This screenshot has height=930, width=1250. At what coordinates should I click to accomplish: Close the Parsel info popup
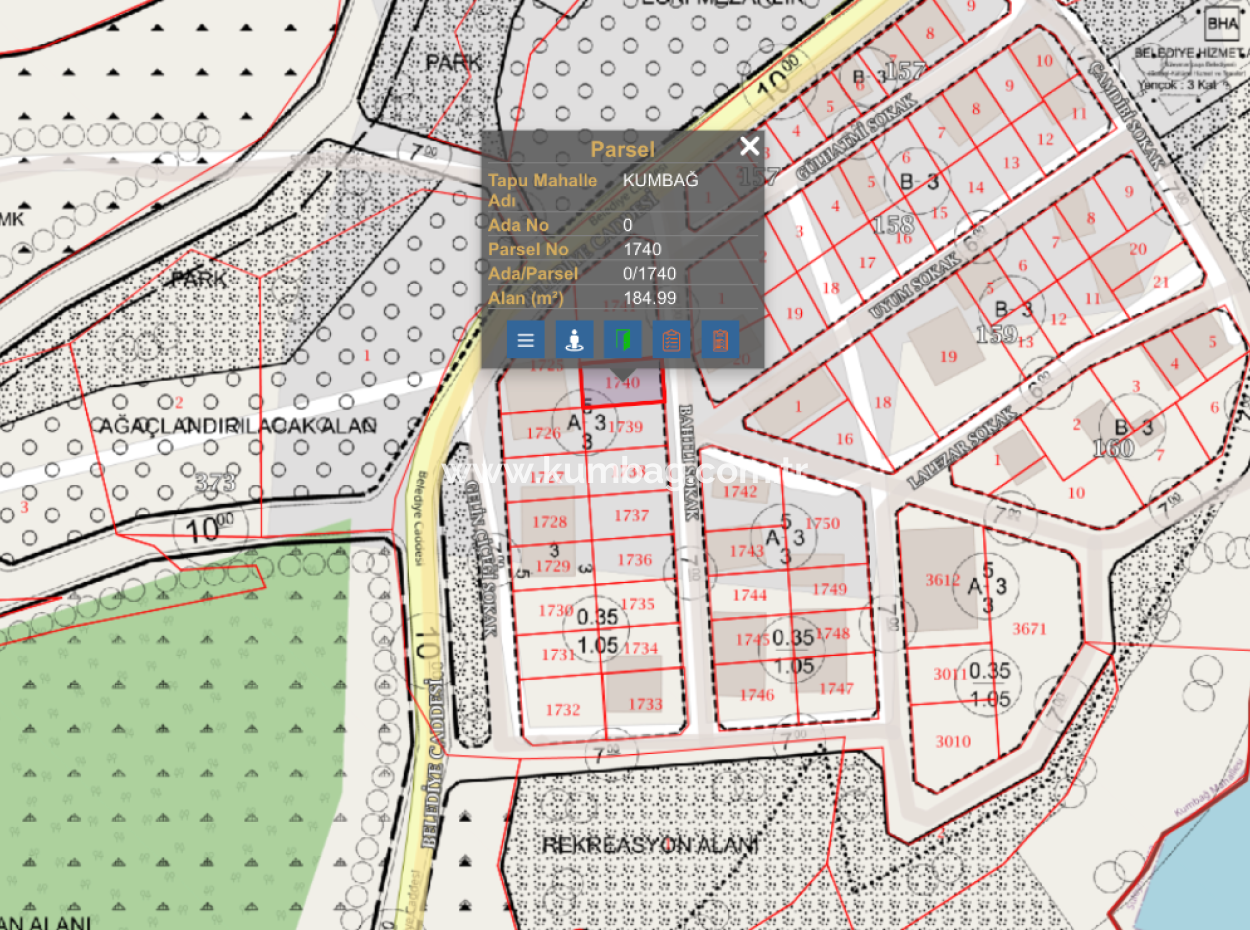(749, 147)
